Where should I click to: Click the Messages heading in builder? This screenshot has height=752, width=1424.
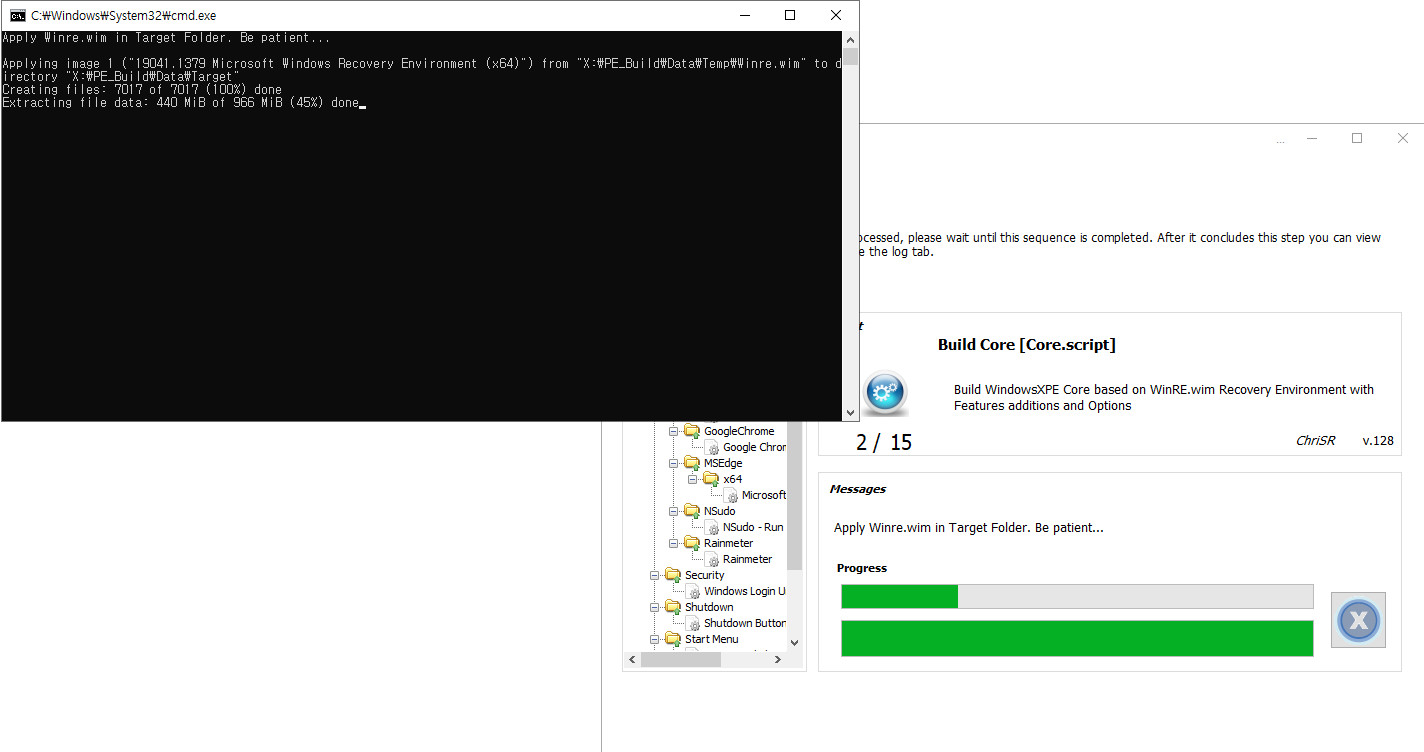(x=858, y=489)
